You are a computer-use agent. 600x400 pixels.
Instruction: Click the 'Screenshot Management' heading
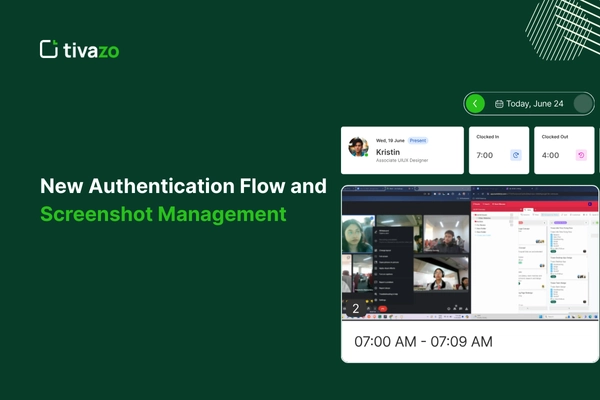tap(163, 214)
